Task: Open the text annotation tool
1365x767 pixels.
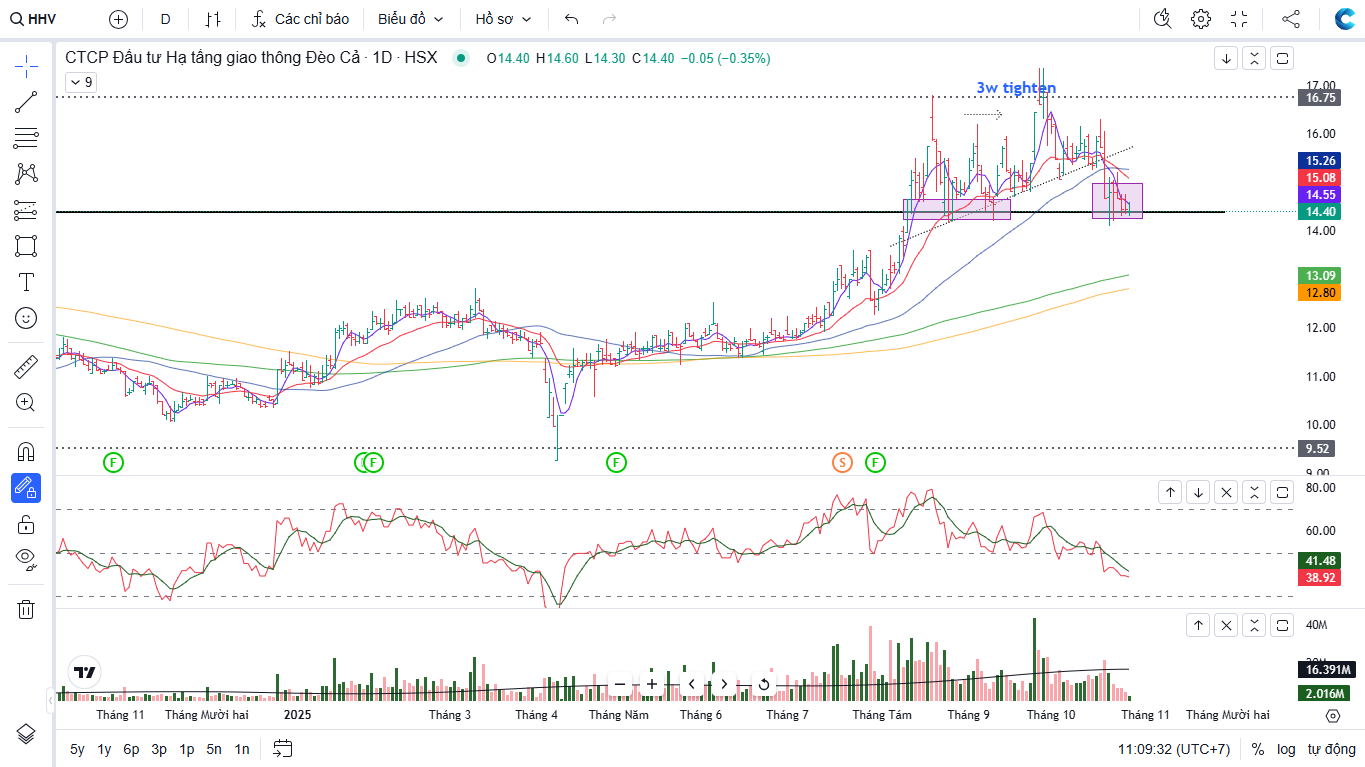Action: pyautogui.click(x=27, y=282)
